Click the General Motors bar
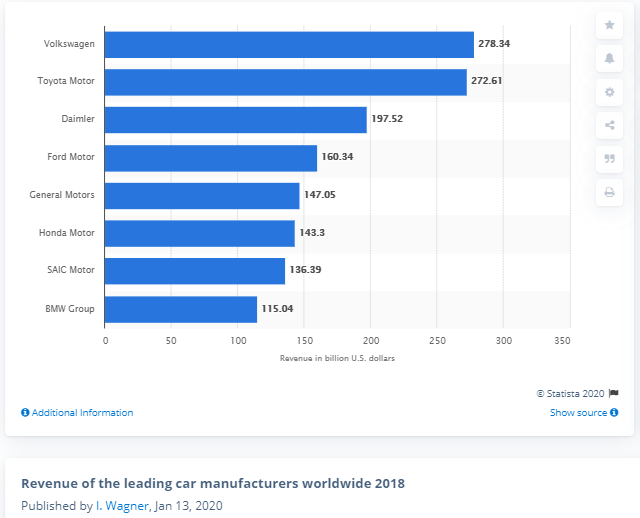 pyautogui.click(x=202, y=196)
